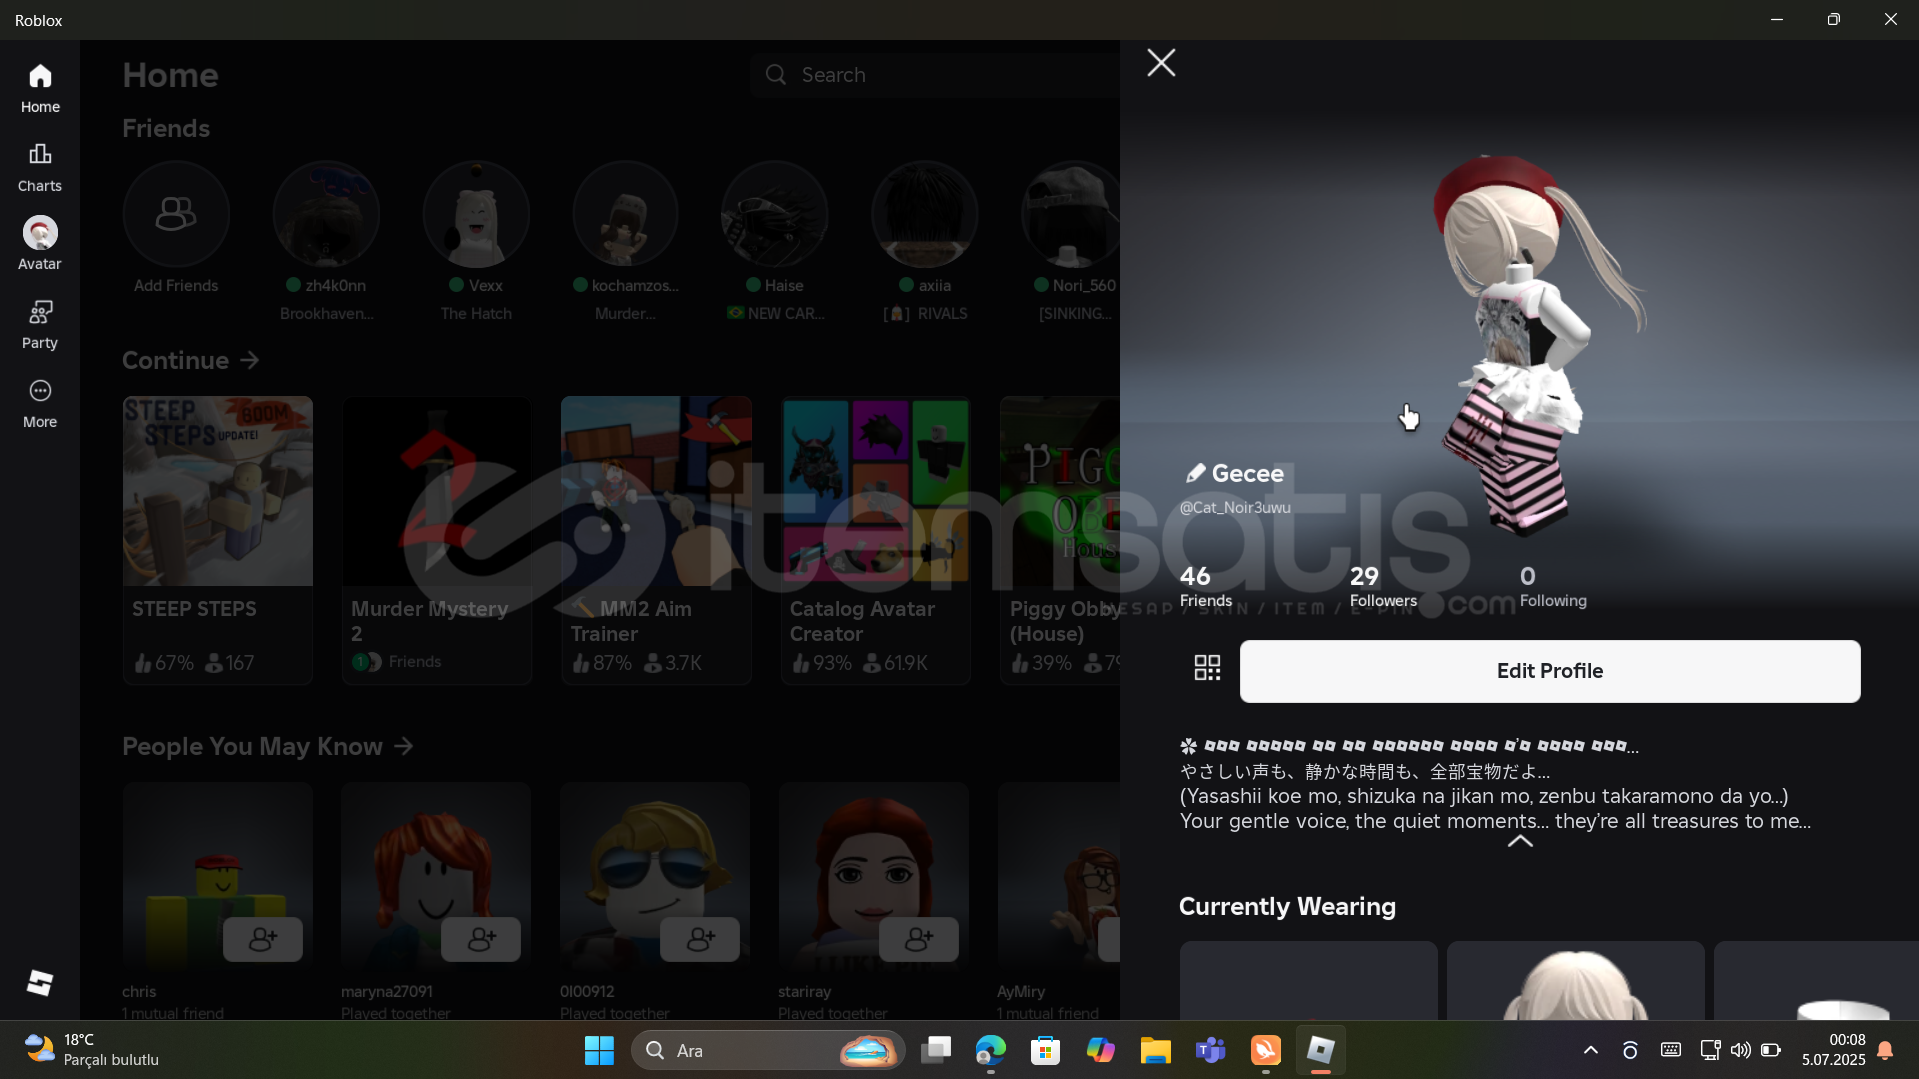Add maryna27091 as a friend
Image resolution: width=1919 pixels, height=1079 pixels.
[x=481, y=939]
